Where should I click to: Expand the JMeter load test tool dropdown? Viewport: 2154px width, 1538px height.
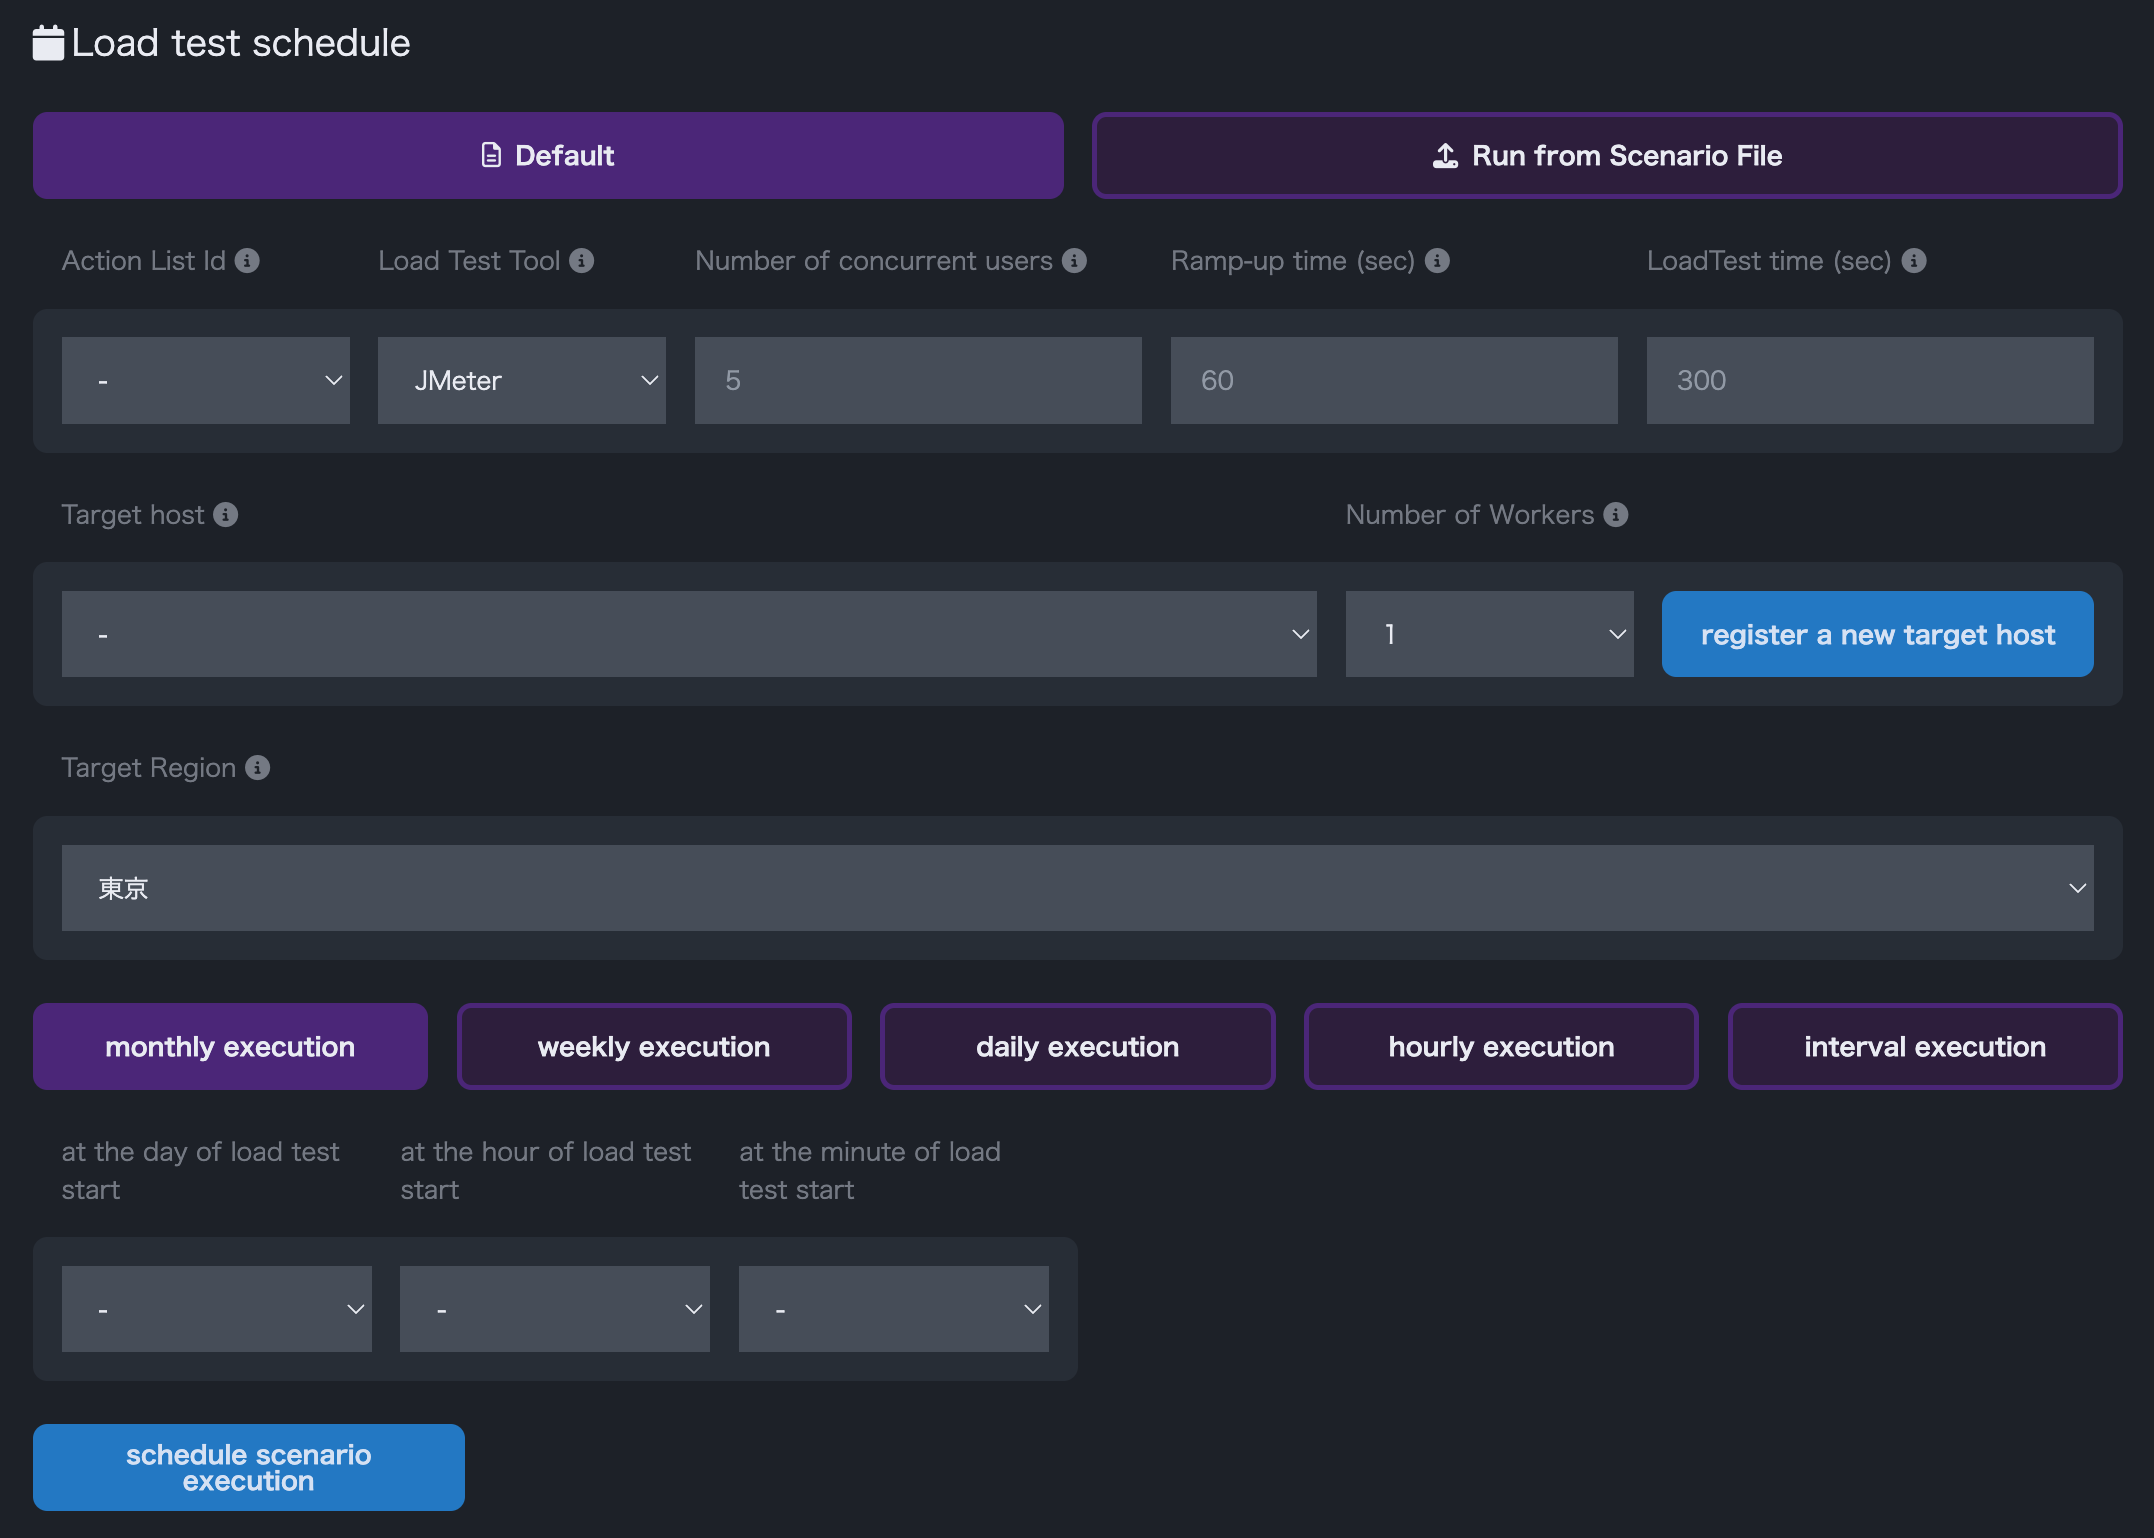[x=522, y=381]
